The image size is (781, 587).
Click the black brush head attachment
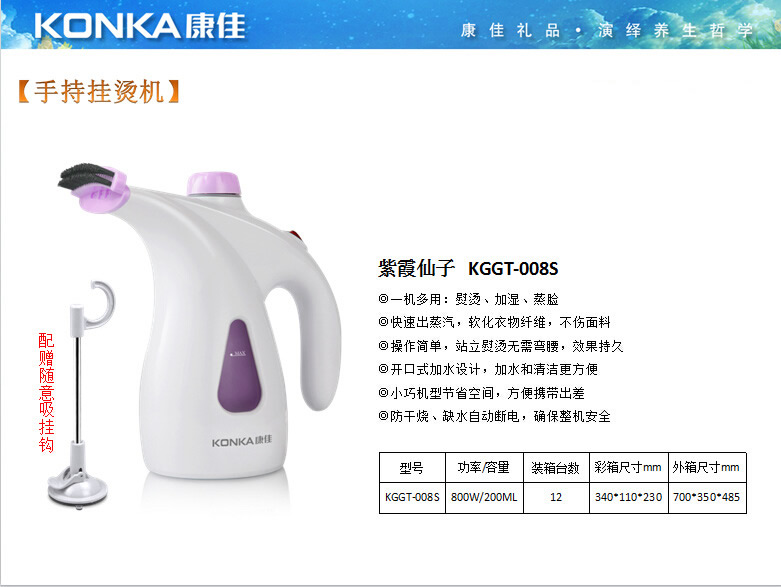88,177
